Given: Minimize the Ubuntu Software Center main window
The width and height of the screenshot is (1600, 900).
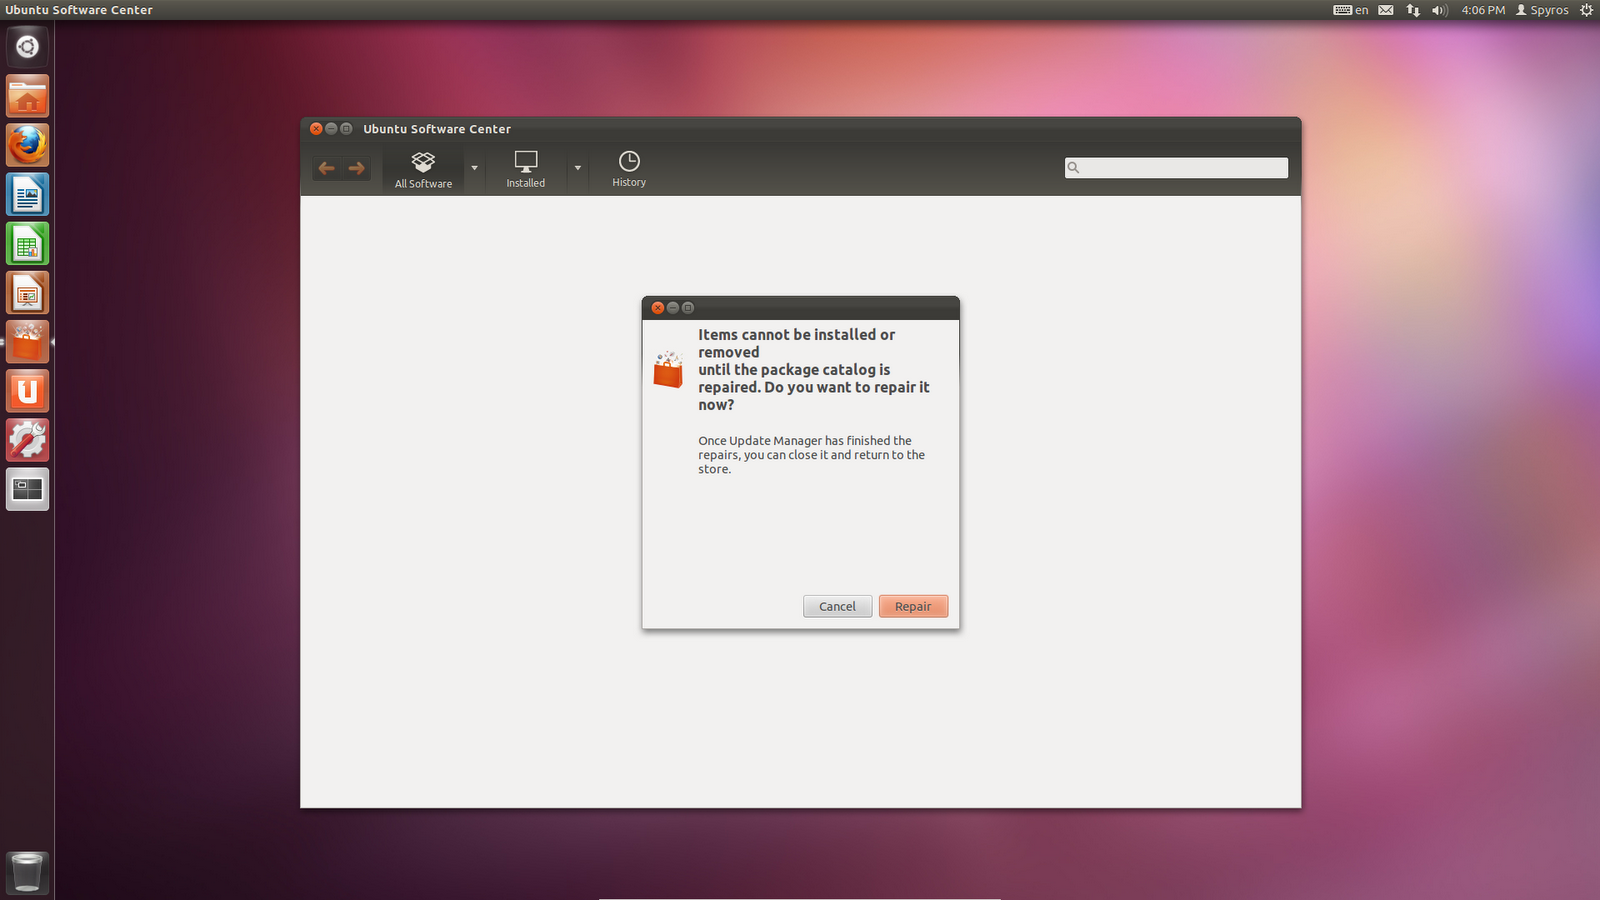Looking at the screenshot, I should pyautogui.click(x=331, y=129).
